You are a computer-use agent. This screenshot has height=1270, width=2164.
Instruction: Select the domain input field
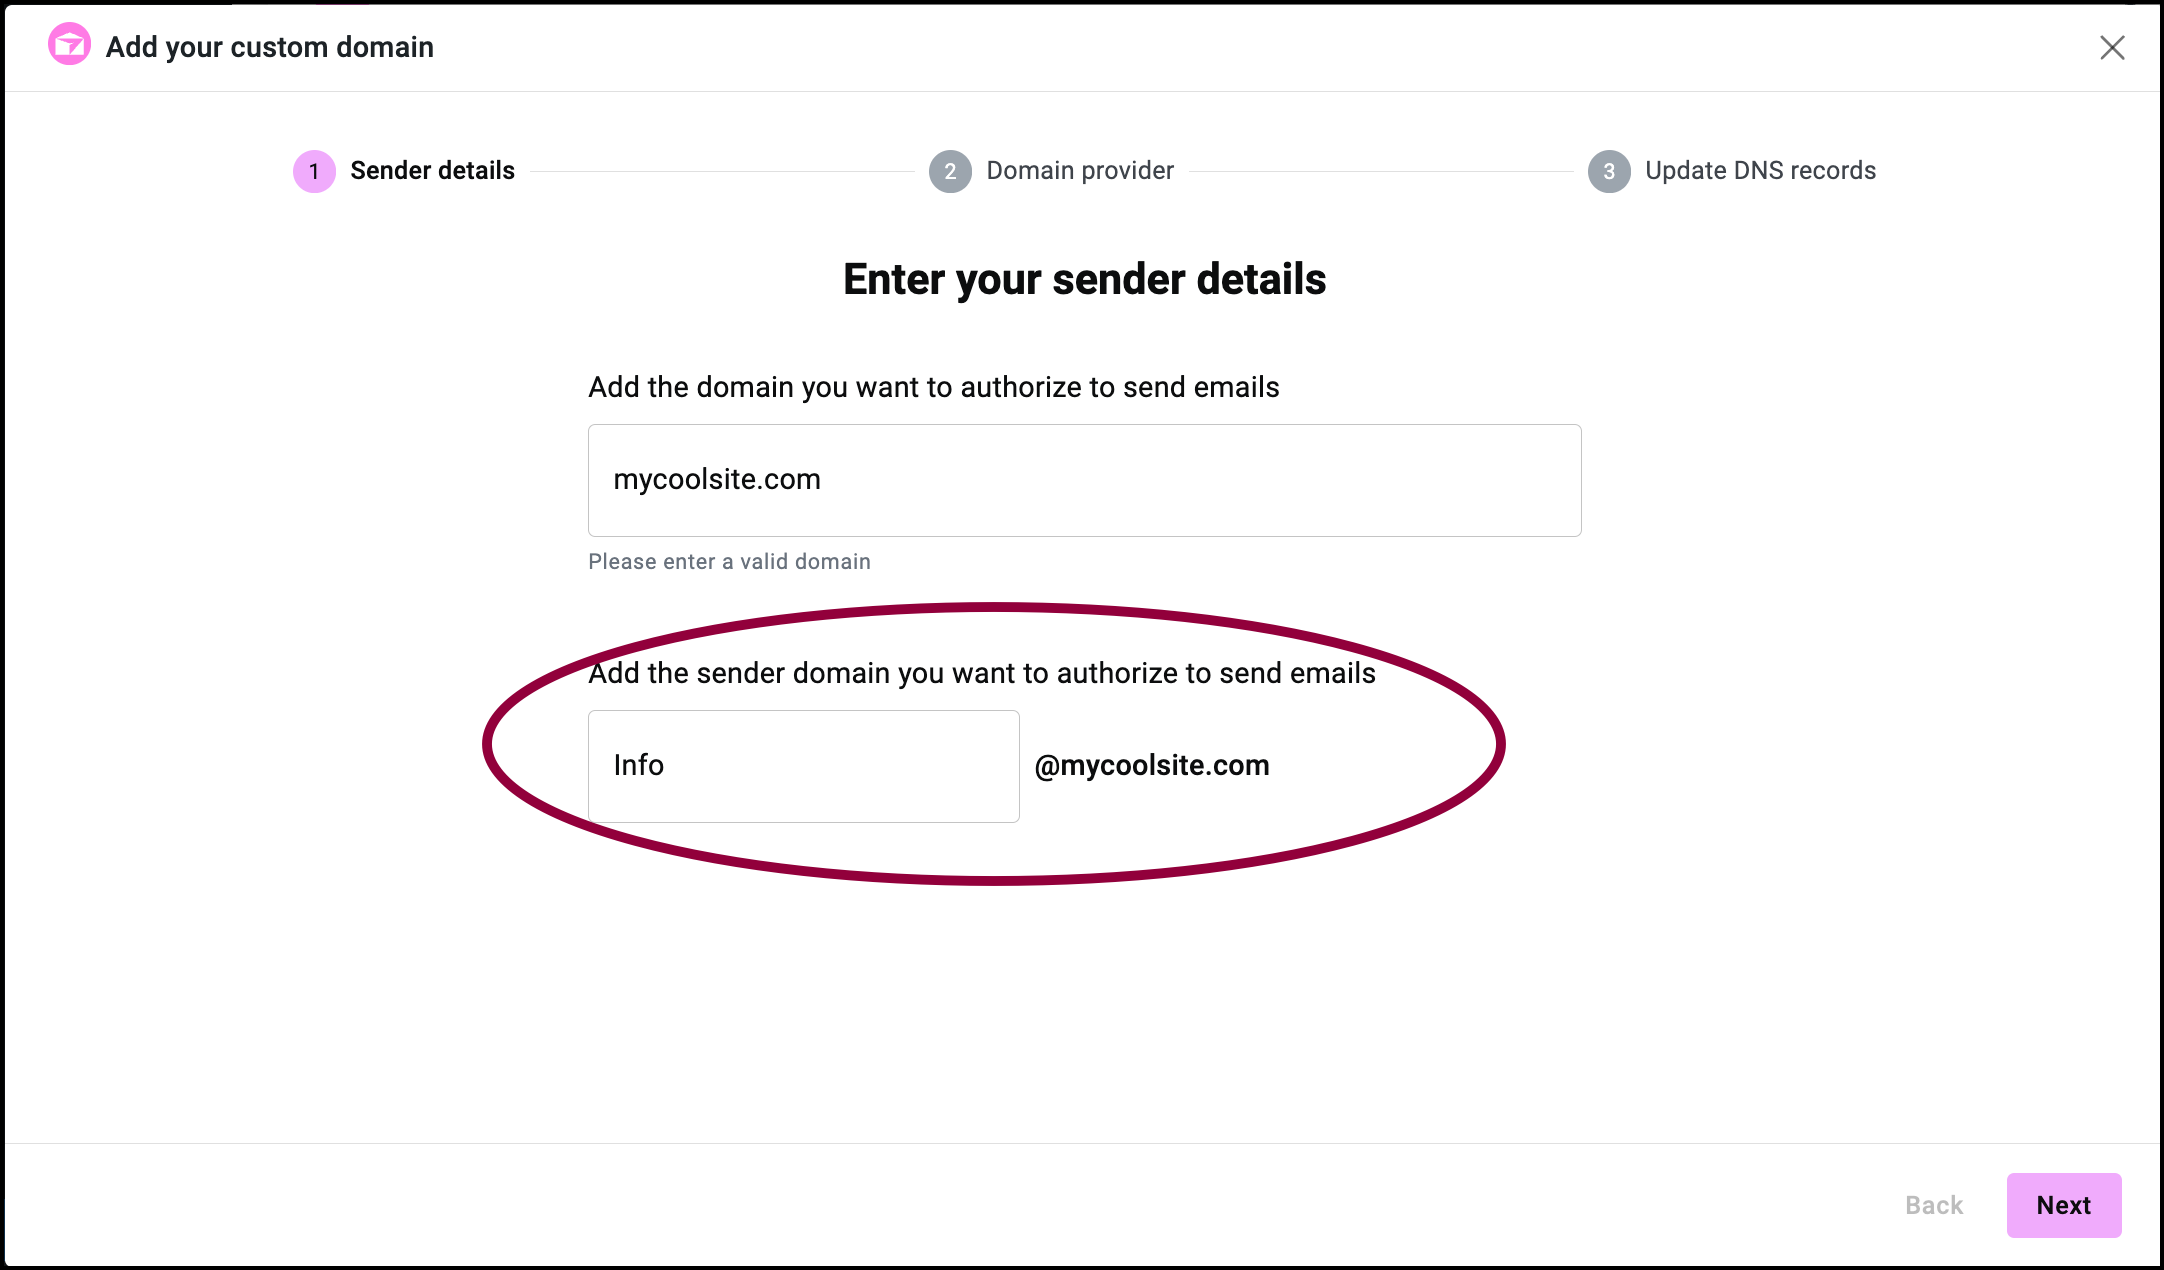[x=1084, y=479]
